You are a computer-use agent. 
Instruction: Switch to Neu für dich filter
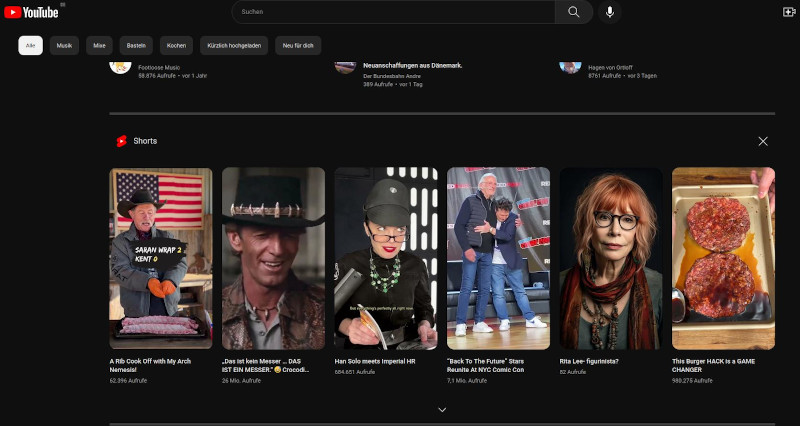299,46
